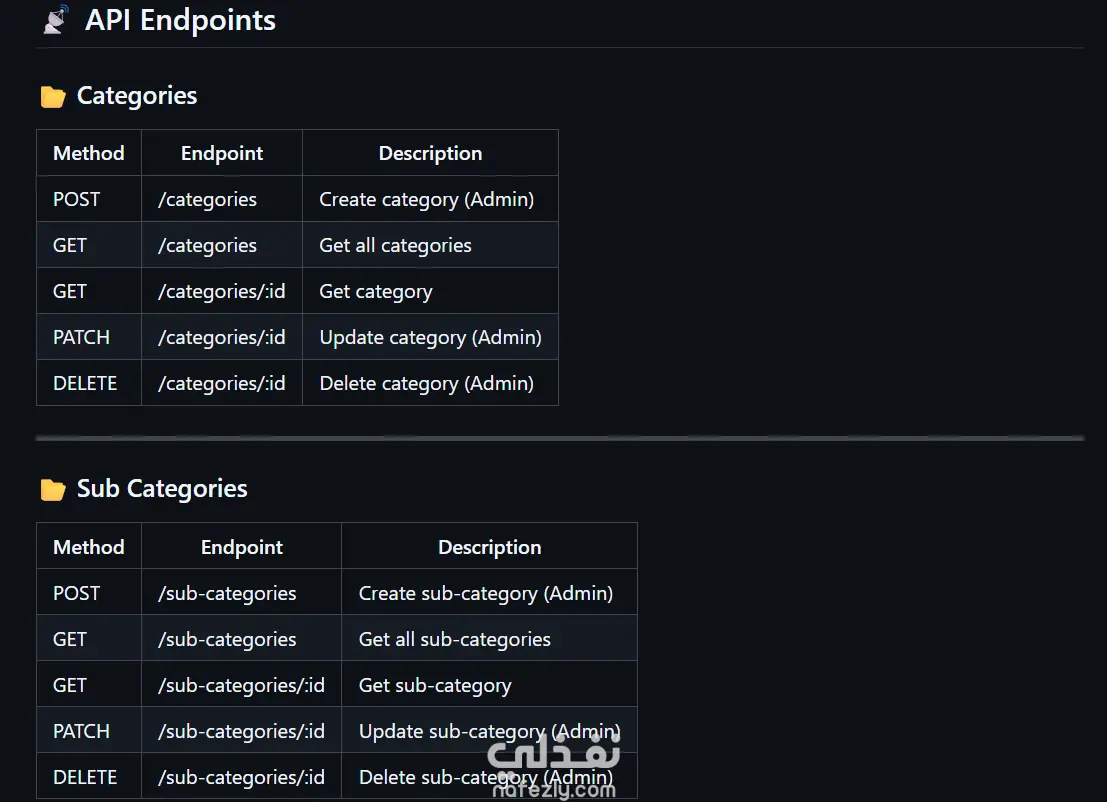
Task: Click Description header in the Categories table
Action: click(430, 153)
